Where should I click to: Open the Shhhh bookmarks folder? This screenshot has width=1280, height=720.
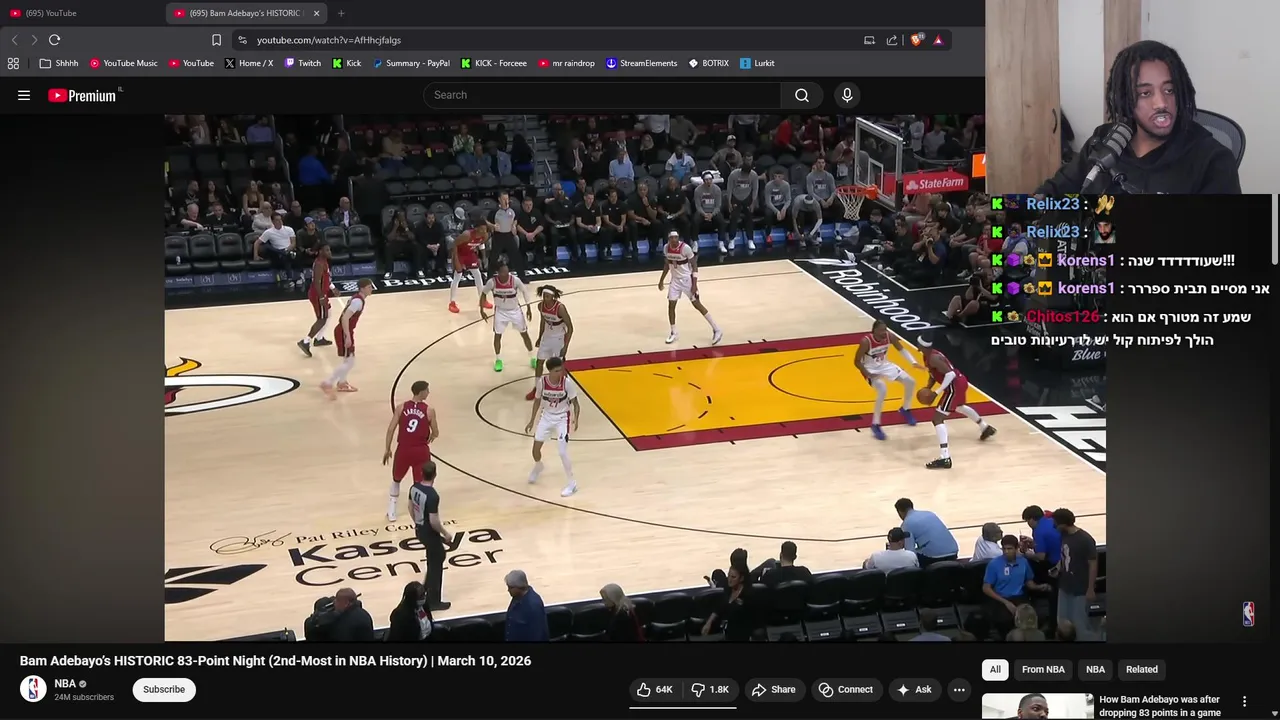tap(59, 63)
